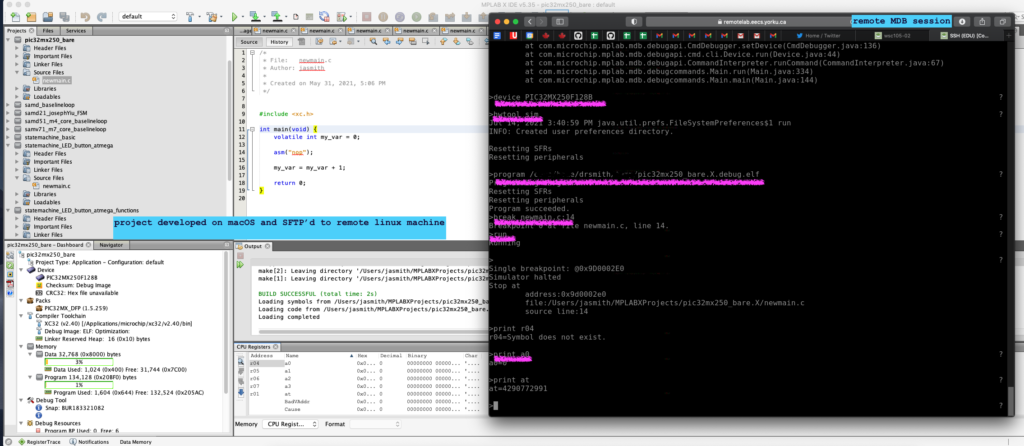The height and width of the screenshot is (446, 1024).
Task: Click the New File icon in MPLAB toolbar
Action: click(15, 17)
